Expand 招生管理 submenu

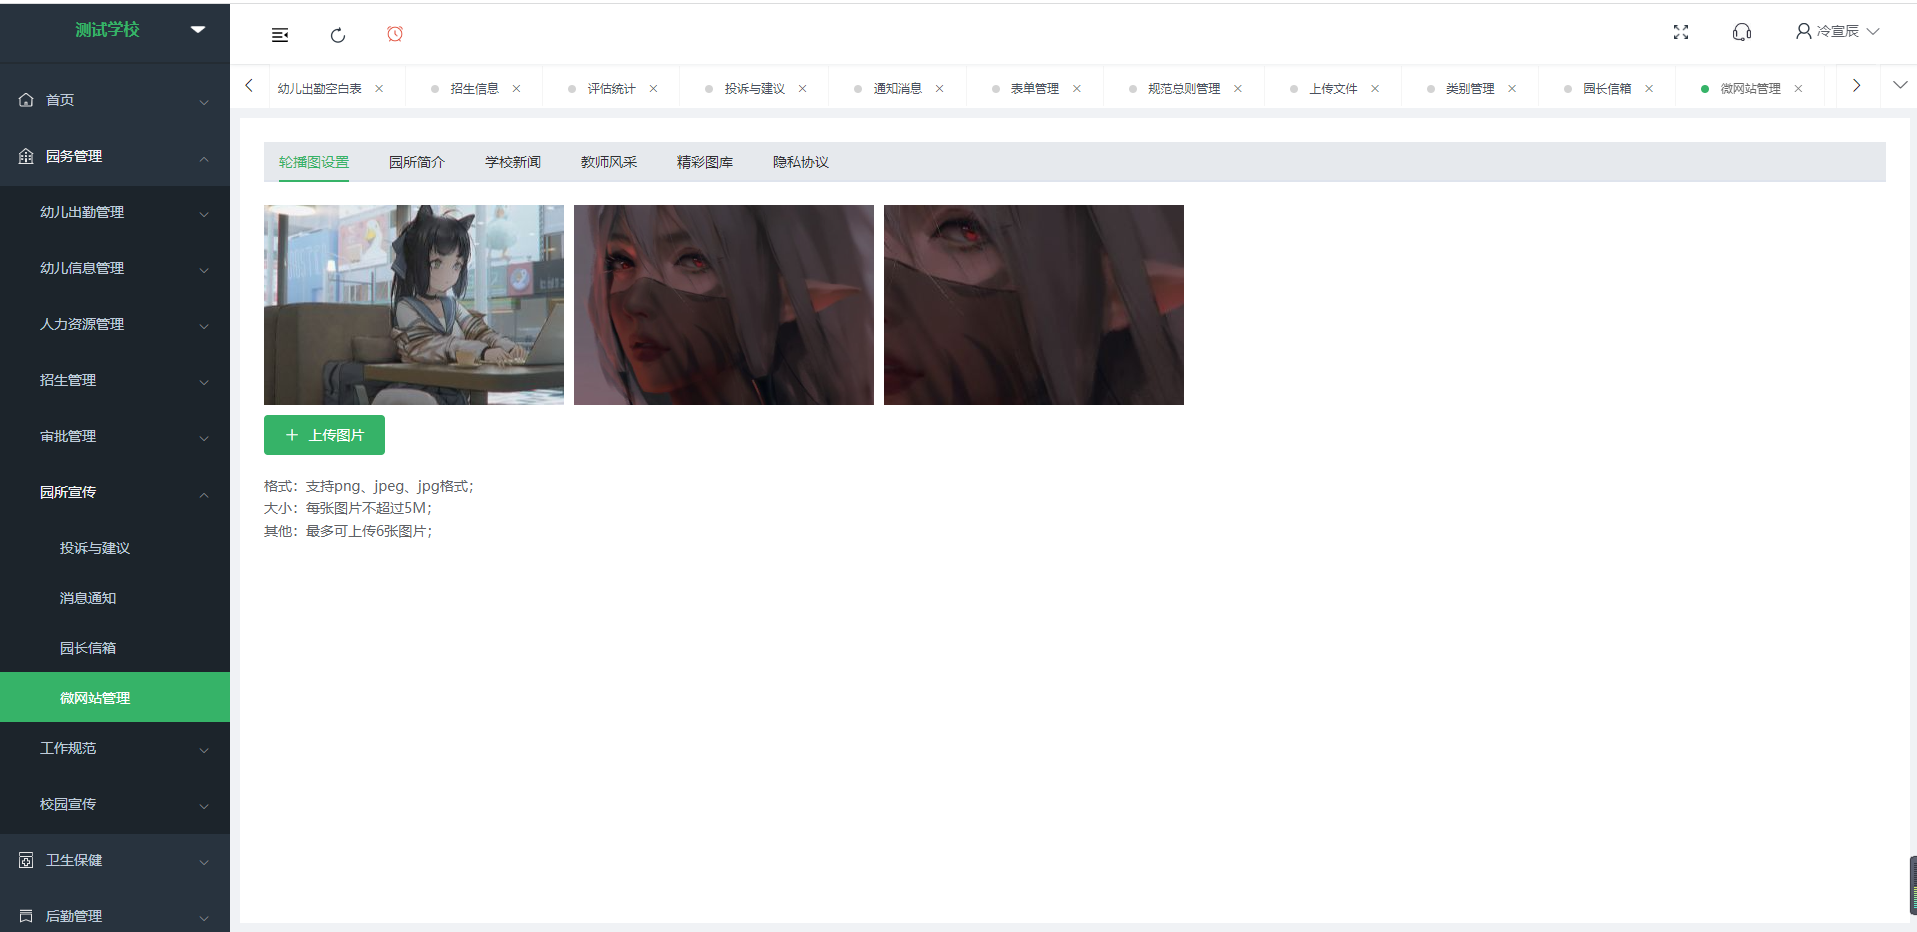pos(204,382)
